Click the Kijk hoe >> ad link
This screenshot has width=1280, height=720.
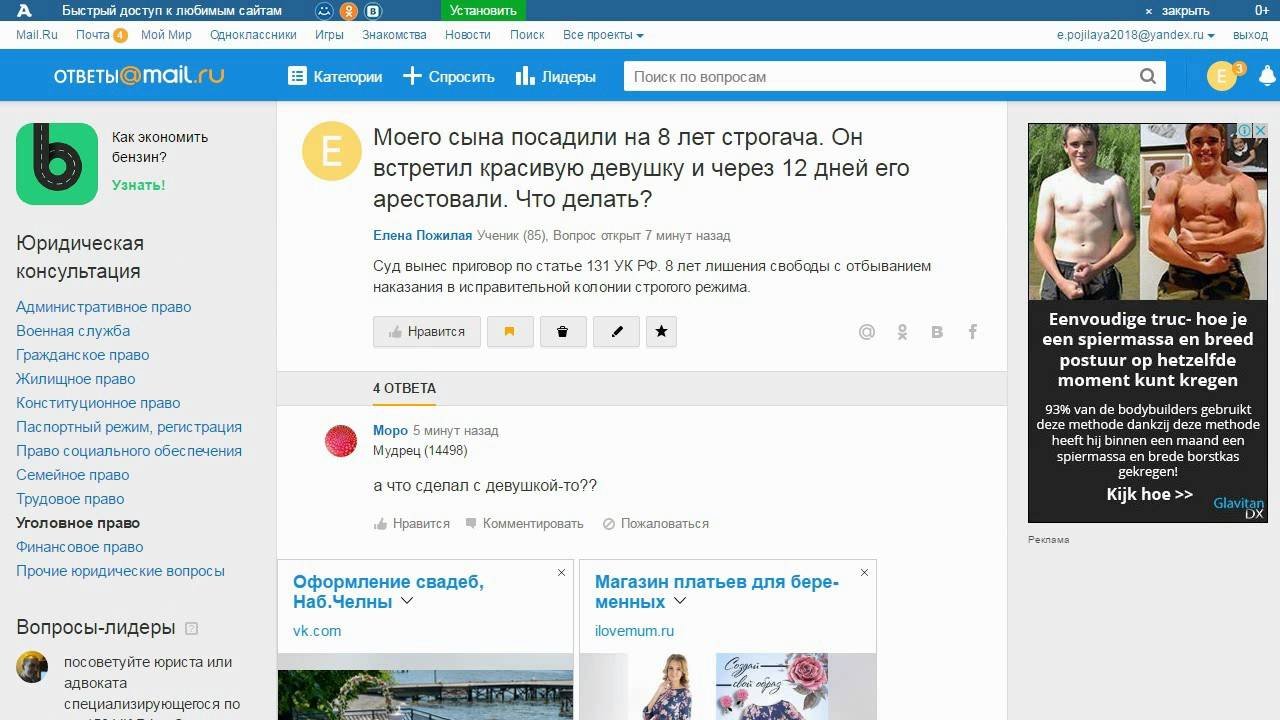click(1149, 494)
